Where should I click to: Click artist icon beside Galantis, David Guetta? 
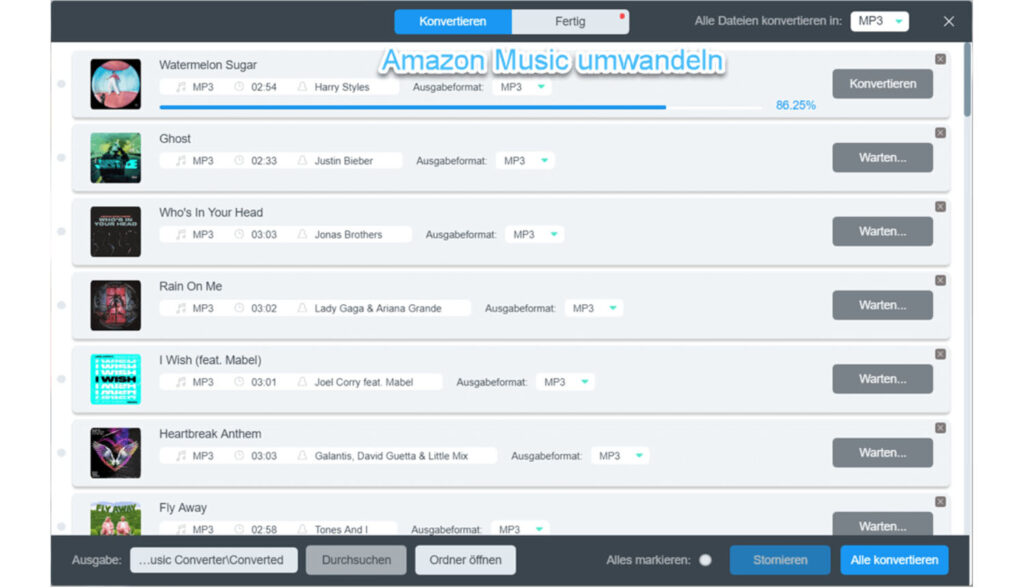pos(302,456)
